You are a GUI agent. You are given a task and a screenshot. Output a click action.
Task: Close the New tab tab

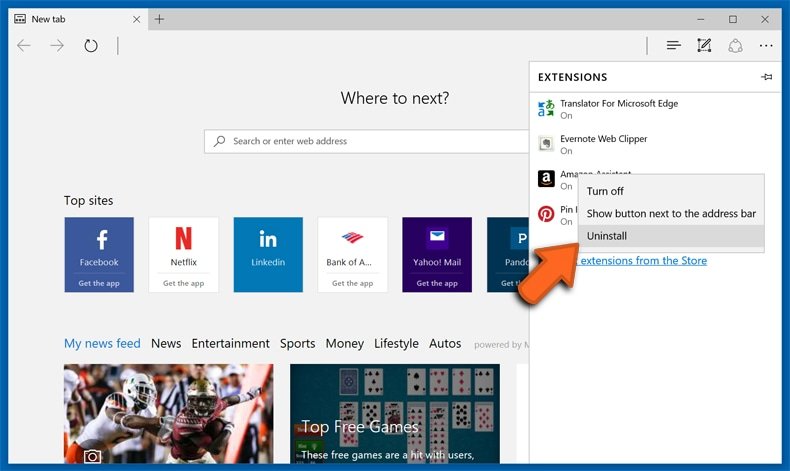[x=137, y=19]
